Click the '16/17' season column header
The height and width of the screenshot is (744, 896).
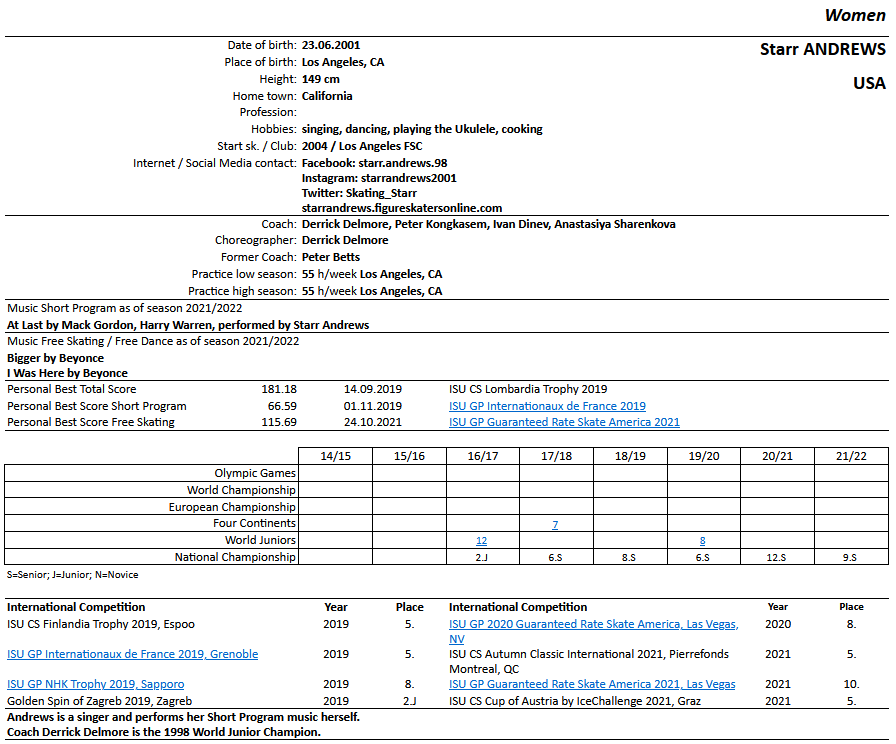(x=483, y=456)
